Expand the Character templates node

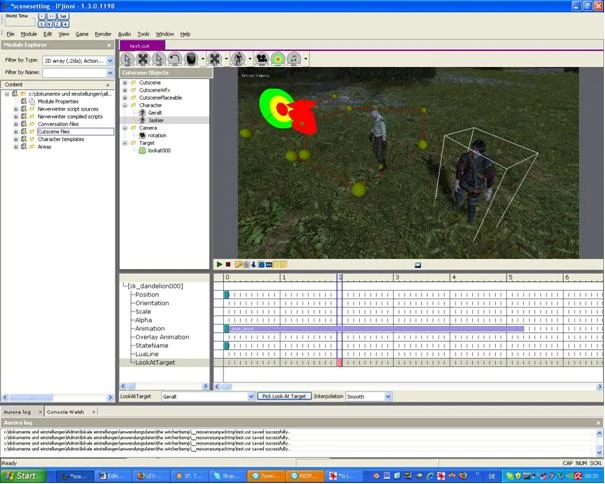click(16, 139)
